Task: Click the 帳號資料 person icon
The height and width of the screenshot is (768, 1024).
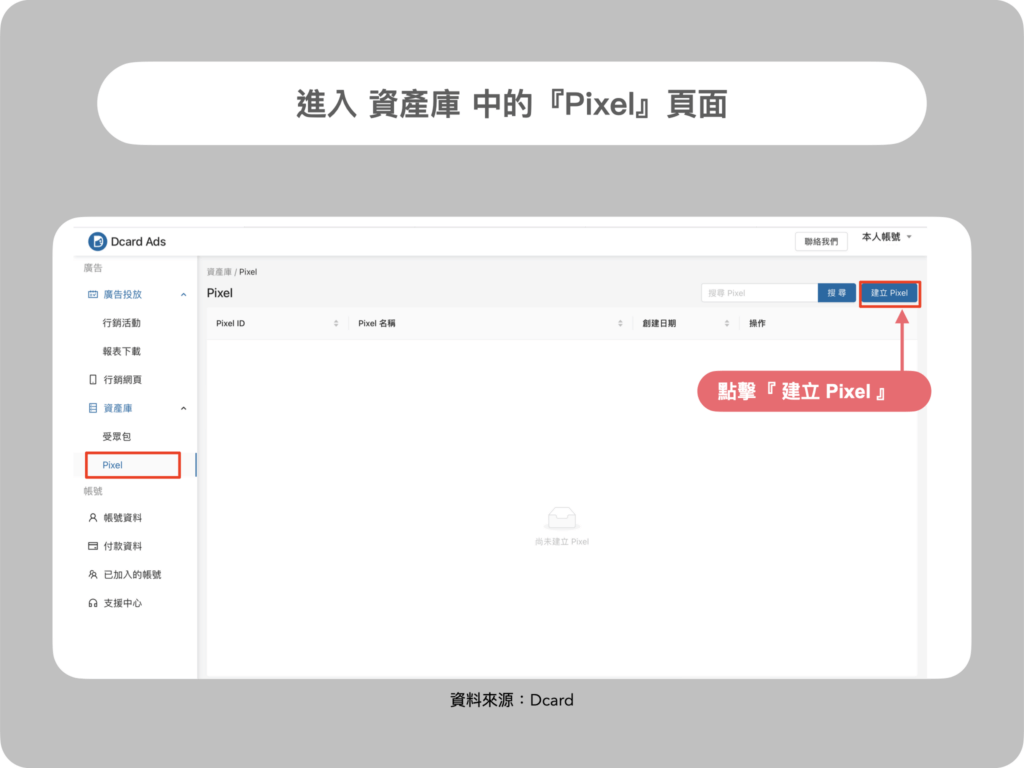Action: tap(93, 518)
